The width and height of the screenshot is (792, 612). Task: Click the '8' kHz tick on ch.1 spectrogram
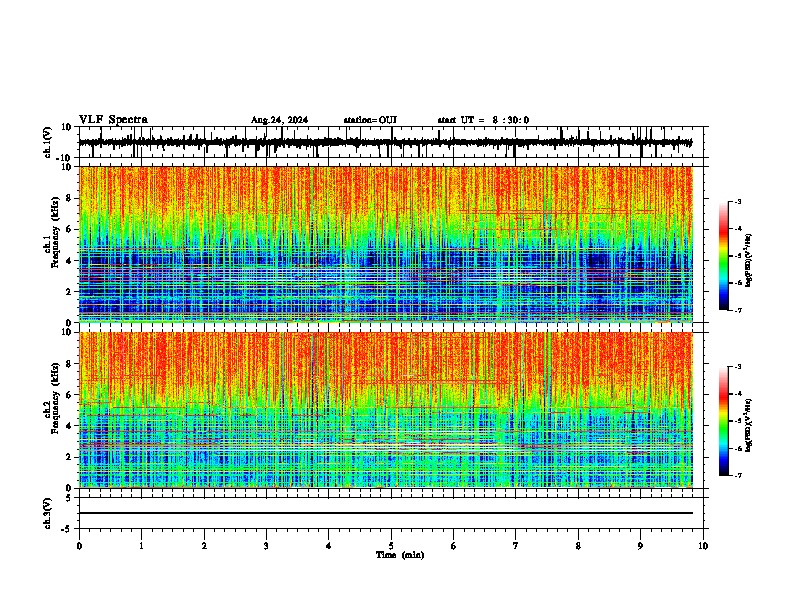[69, 198]
